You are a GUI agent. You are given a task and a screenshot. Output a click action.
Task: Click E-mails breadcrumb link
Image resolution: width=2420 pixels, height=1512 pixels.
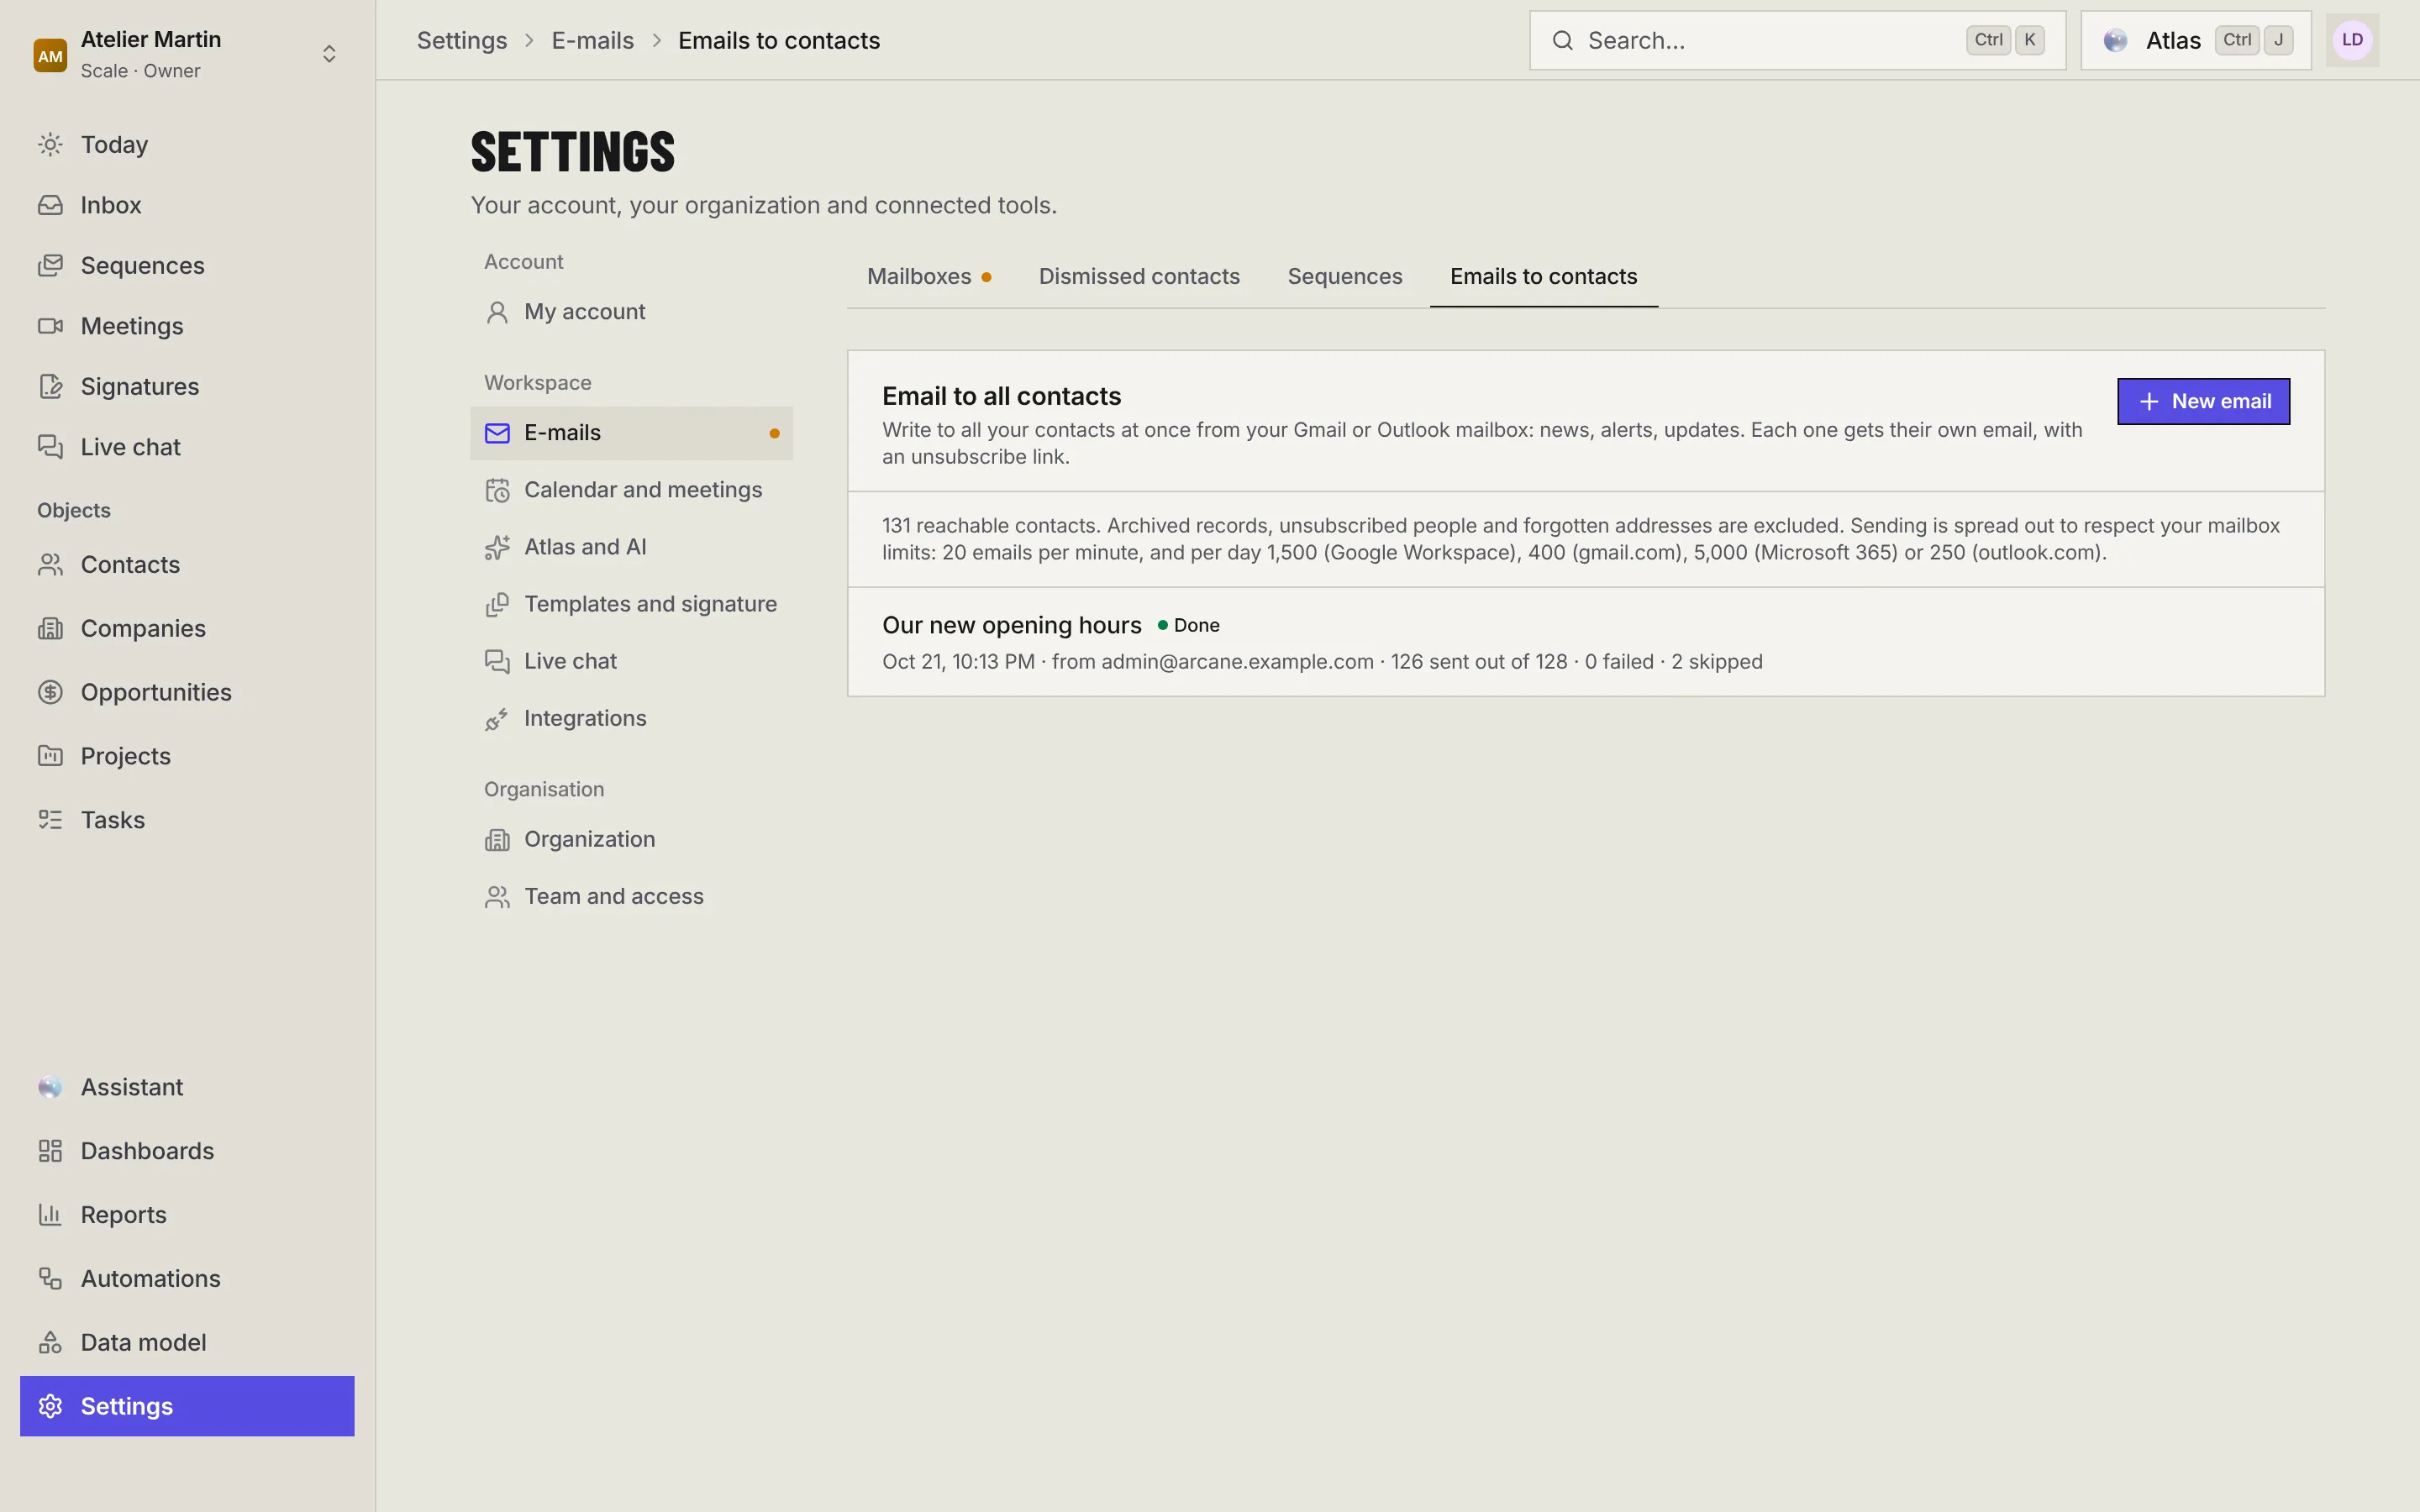click(593, 41)
